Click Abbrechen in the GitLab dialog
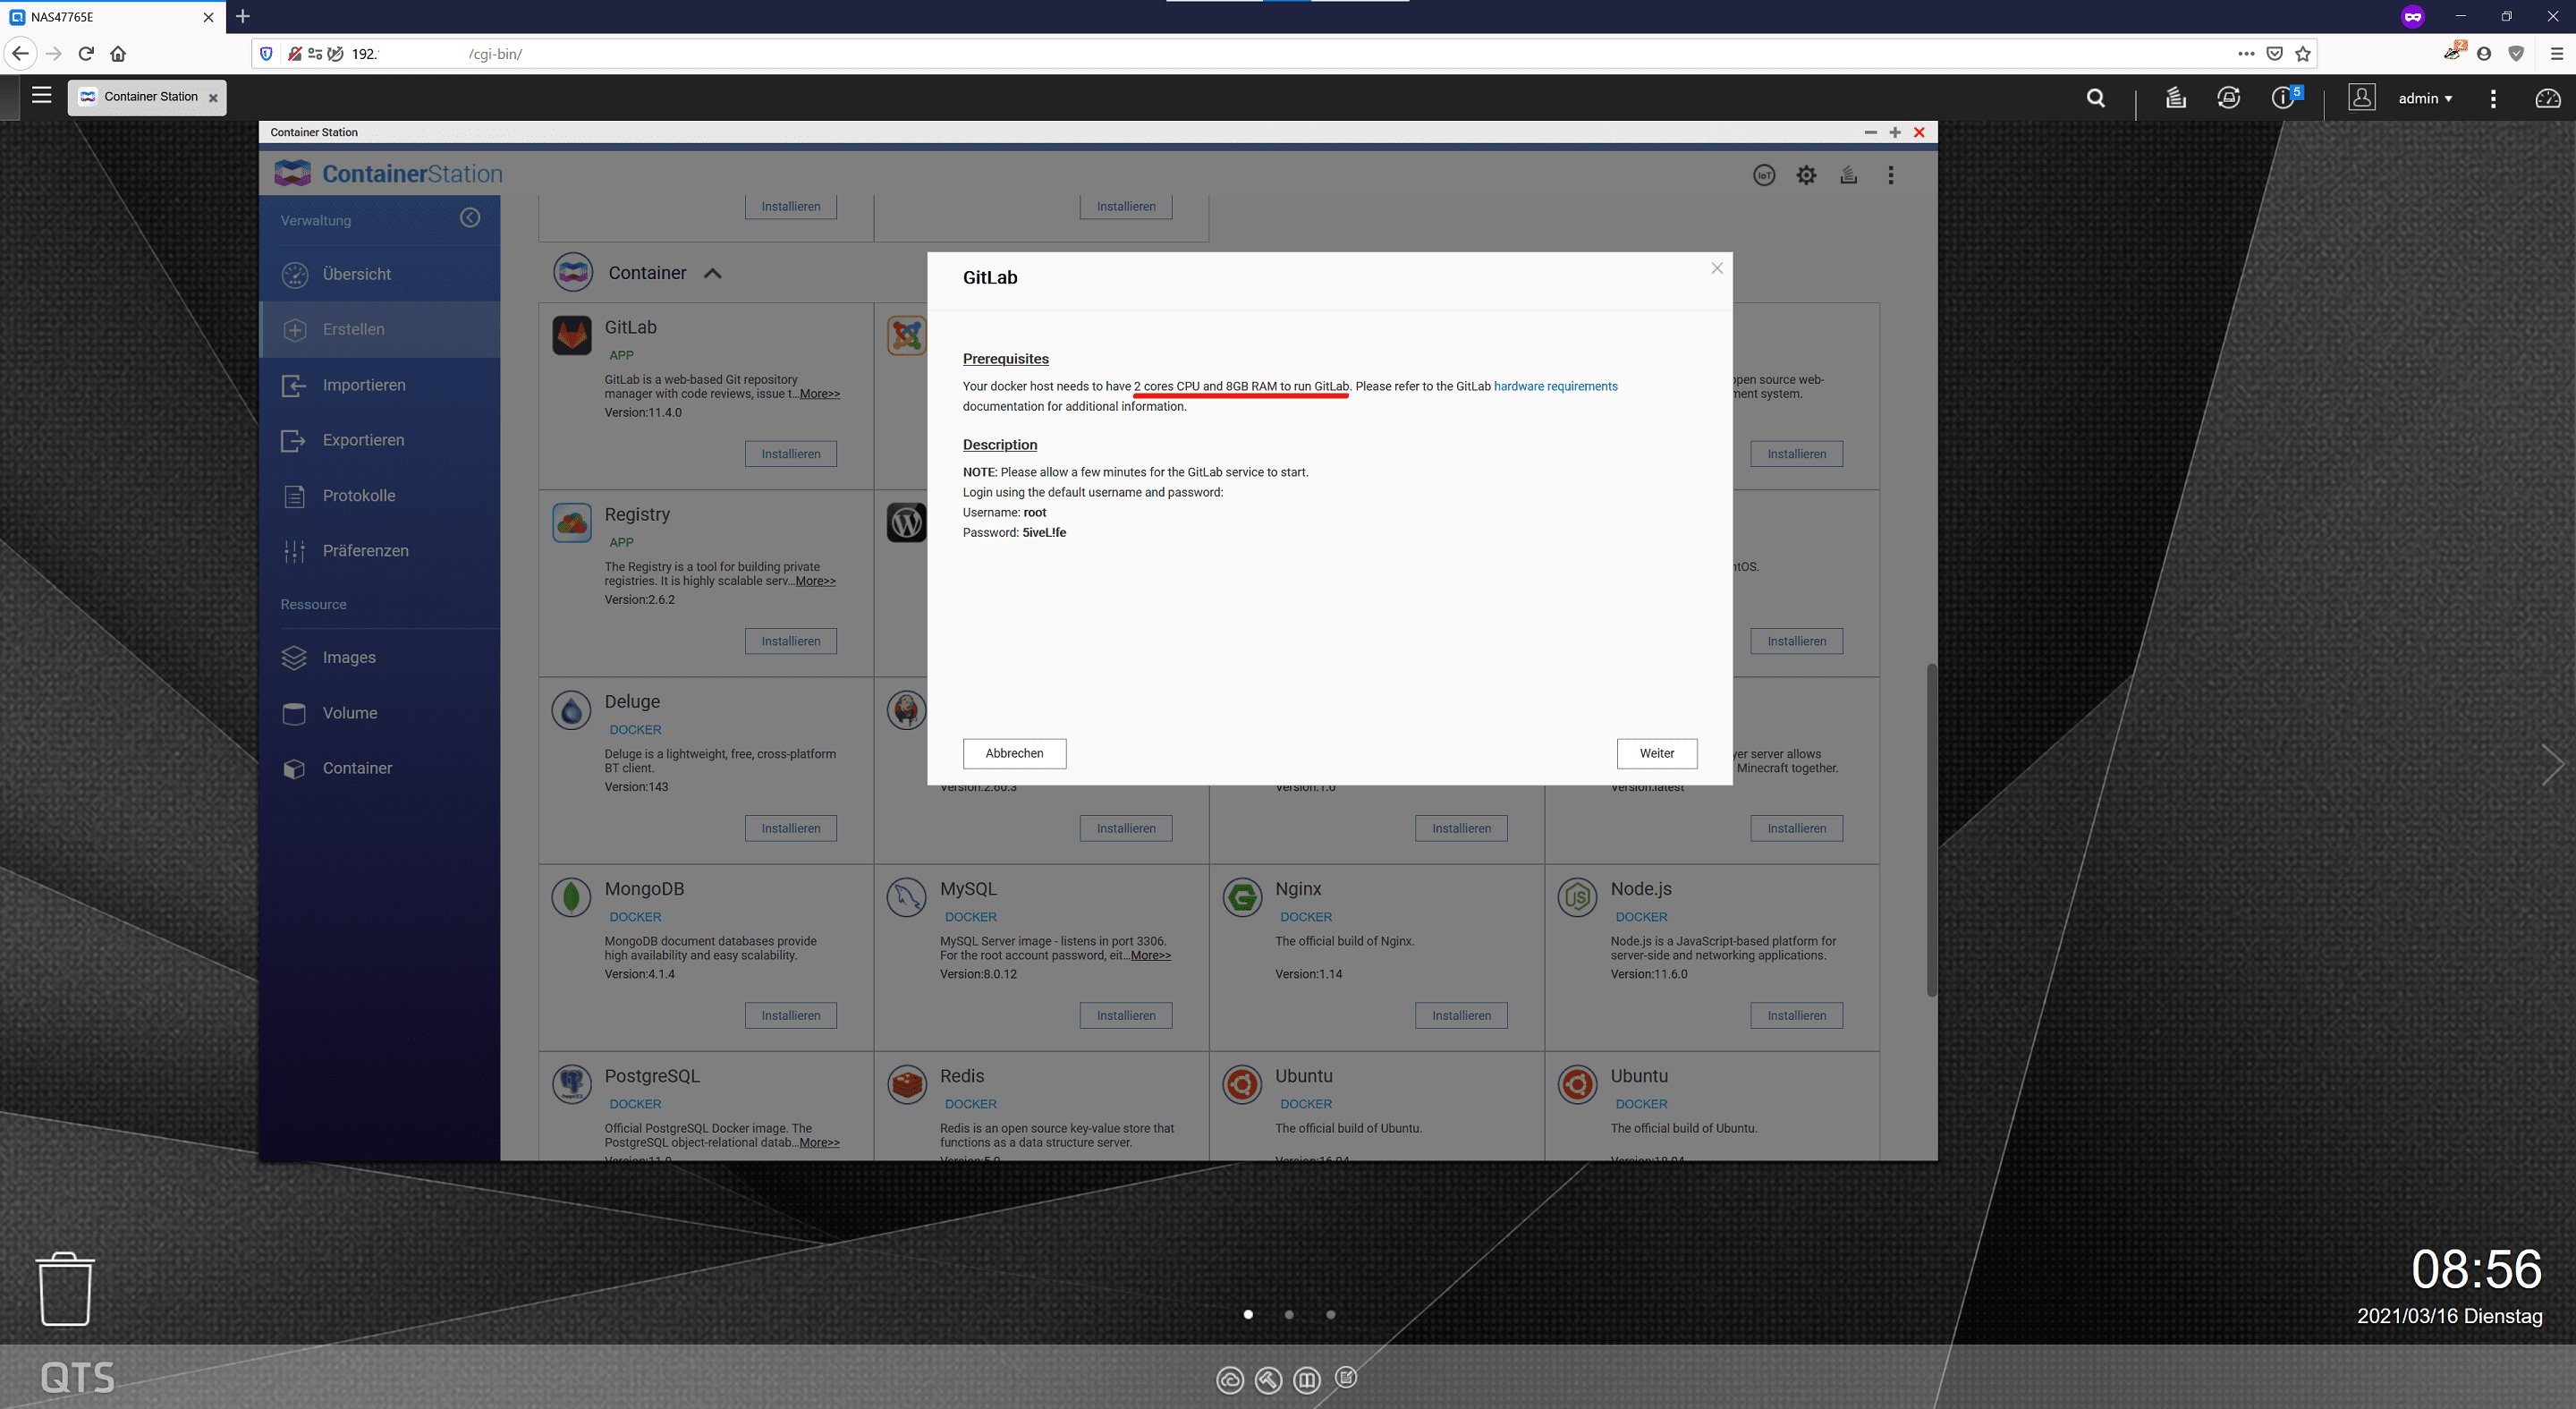This screenshot has width=2576, height=1409. click(1014, 753)
